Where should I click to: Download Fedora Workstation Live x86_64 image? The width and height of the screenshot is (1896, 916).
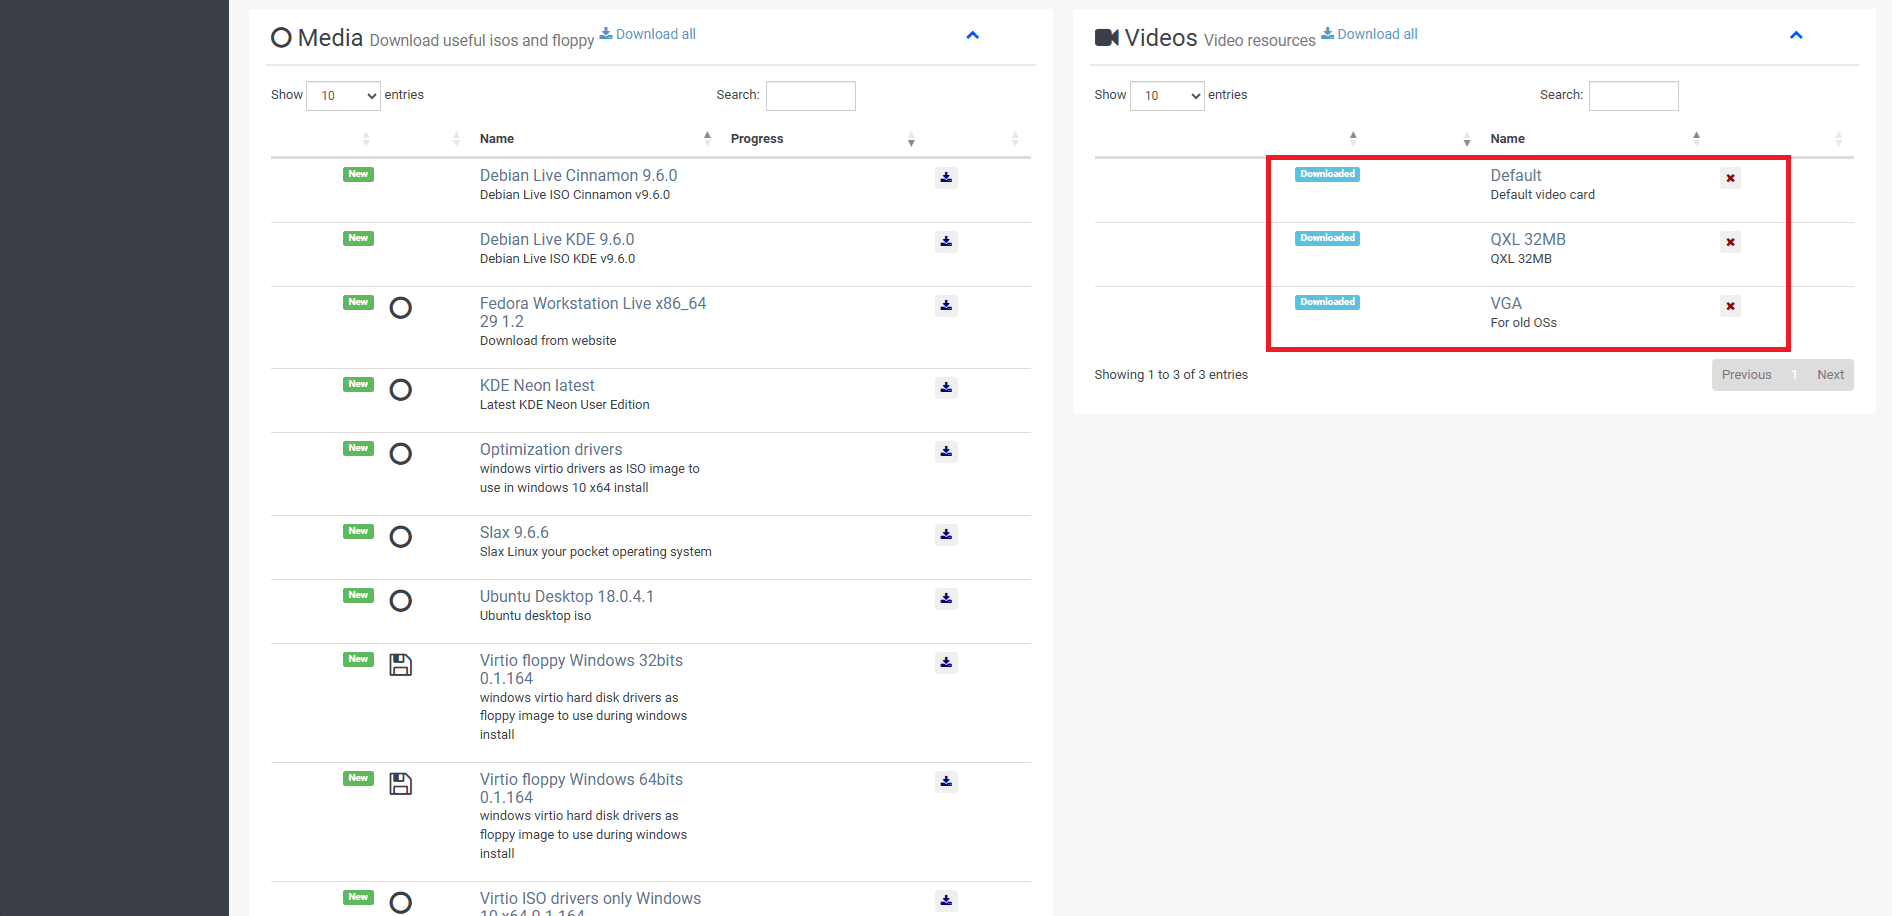pyautogui.click(x=946, y=306)
